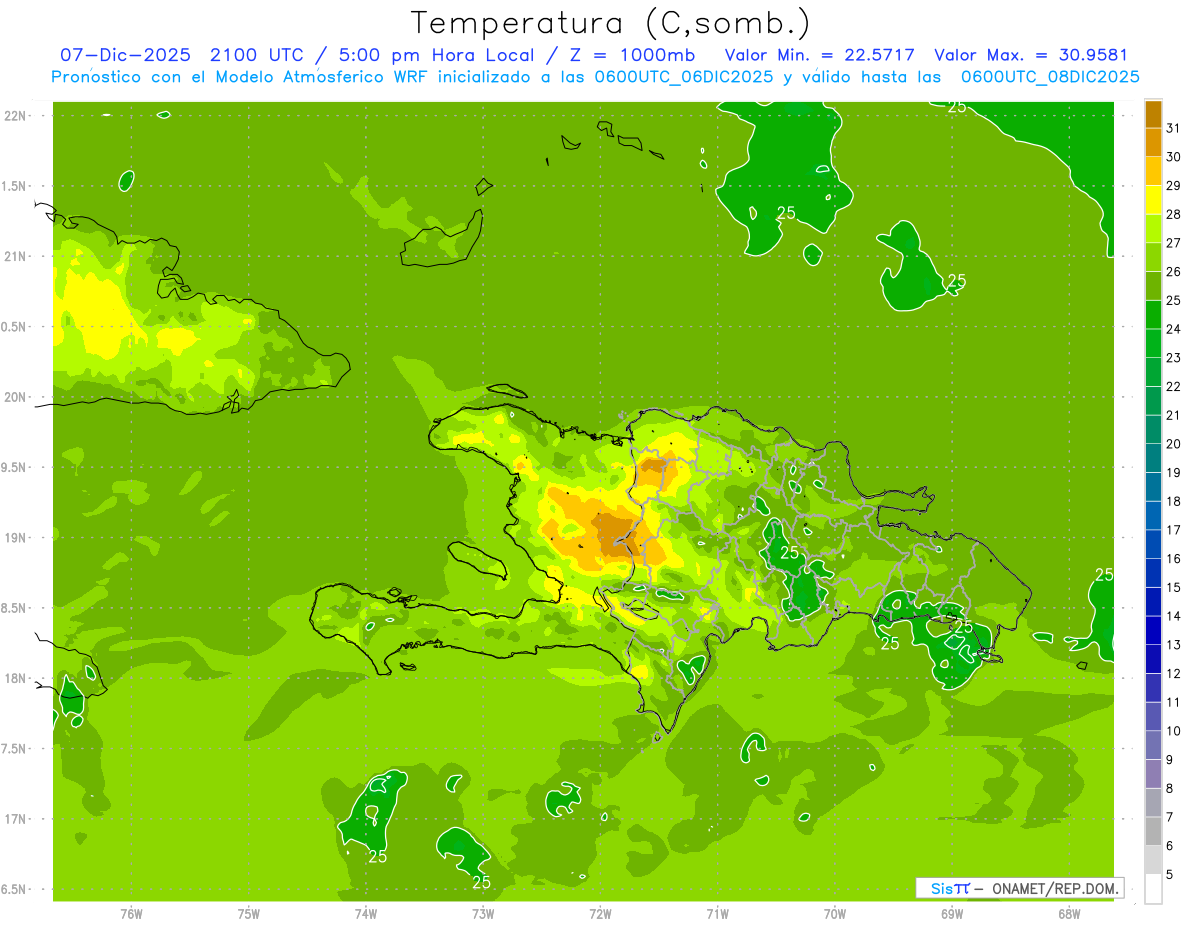Image resolution: width=1200 pixels, height=927 pixels.
Task: Click the colorbar label '18'
Action: (1173, 502)
